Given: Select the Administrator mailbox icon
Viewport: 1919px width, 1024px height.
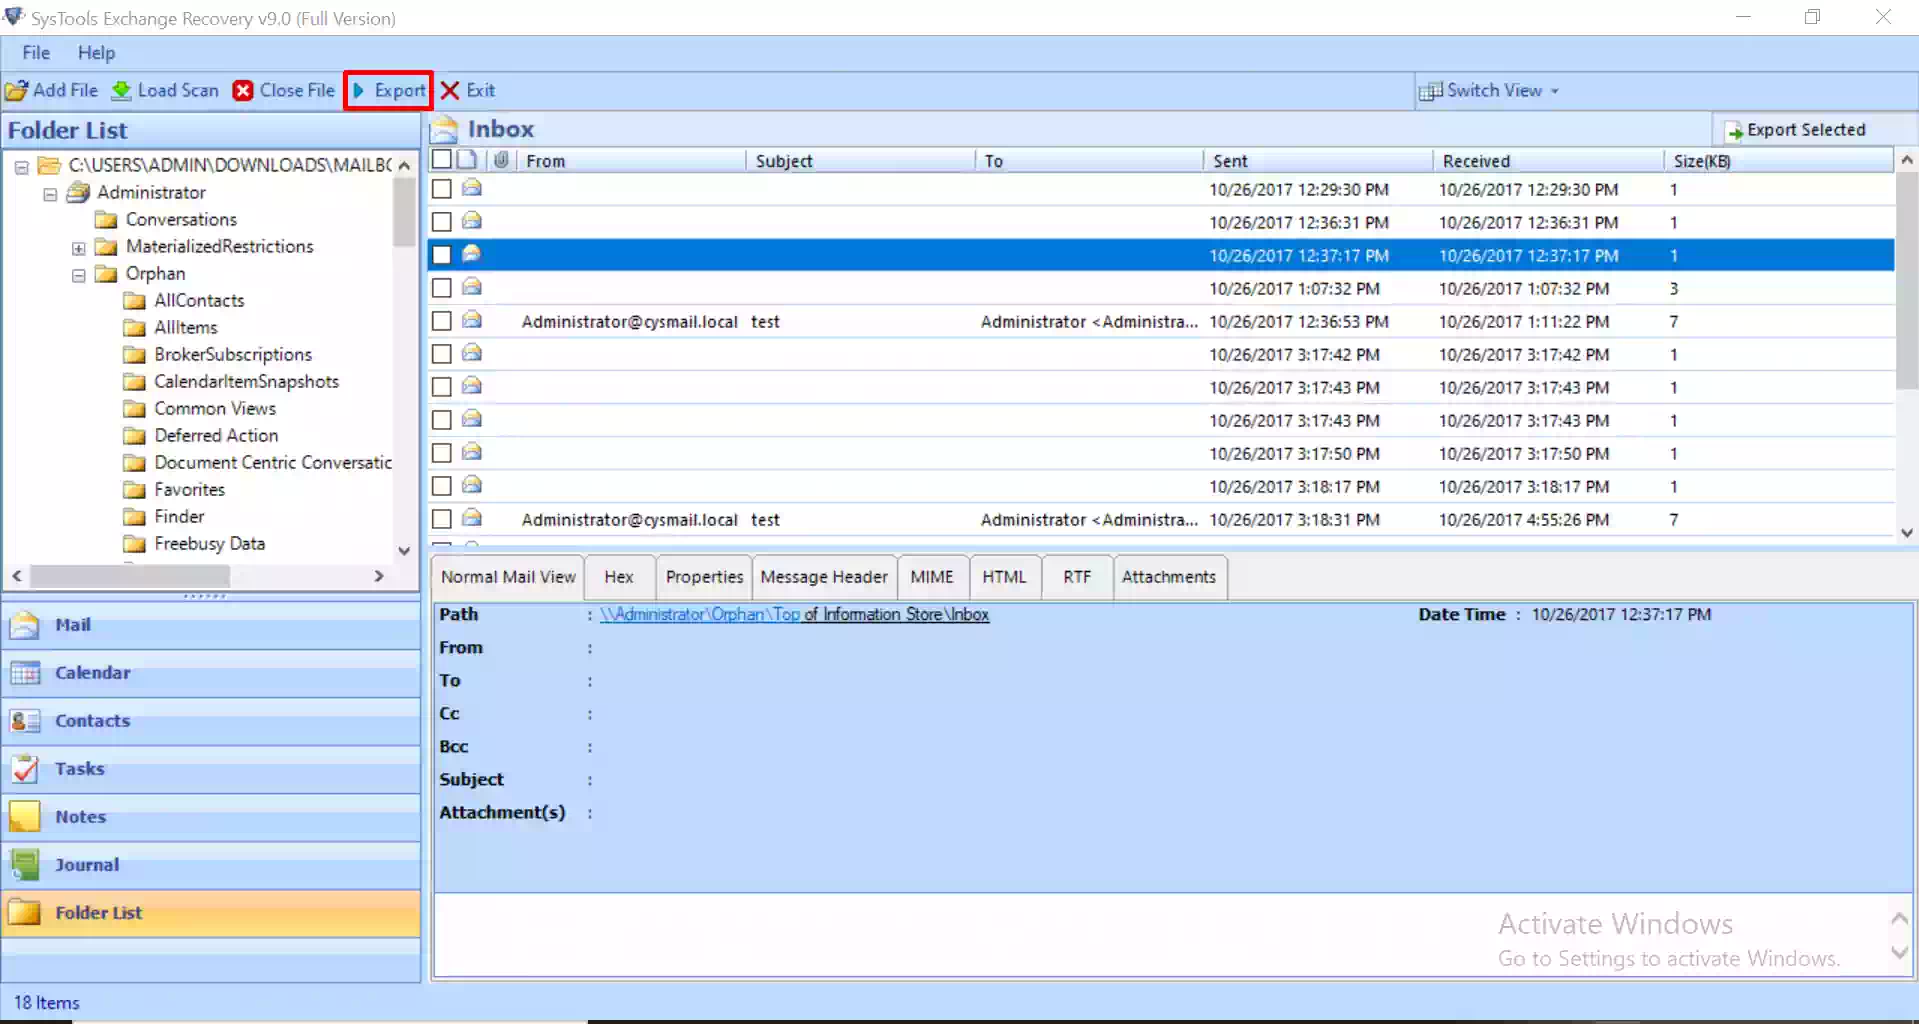Looking at the screenshot, I should tap(78, 193).
